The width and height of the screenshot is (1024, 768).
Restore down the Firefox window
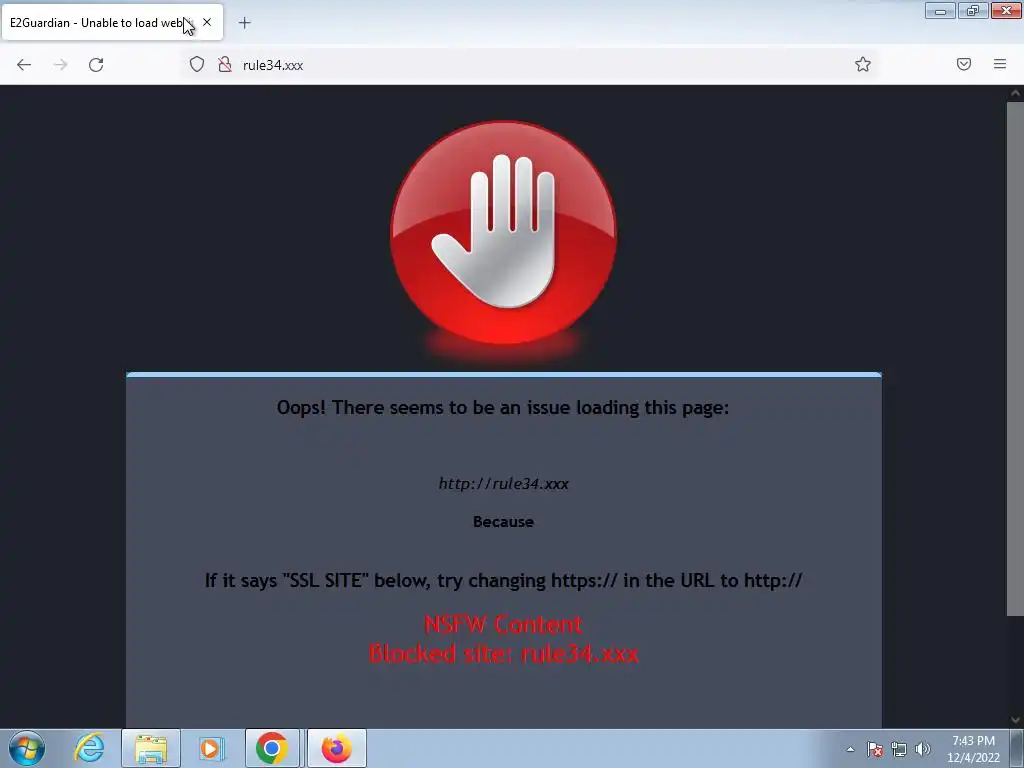point(973,11)
